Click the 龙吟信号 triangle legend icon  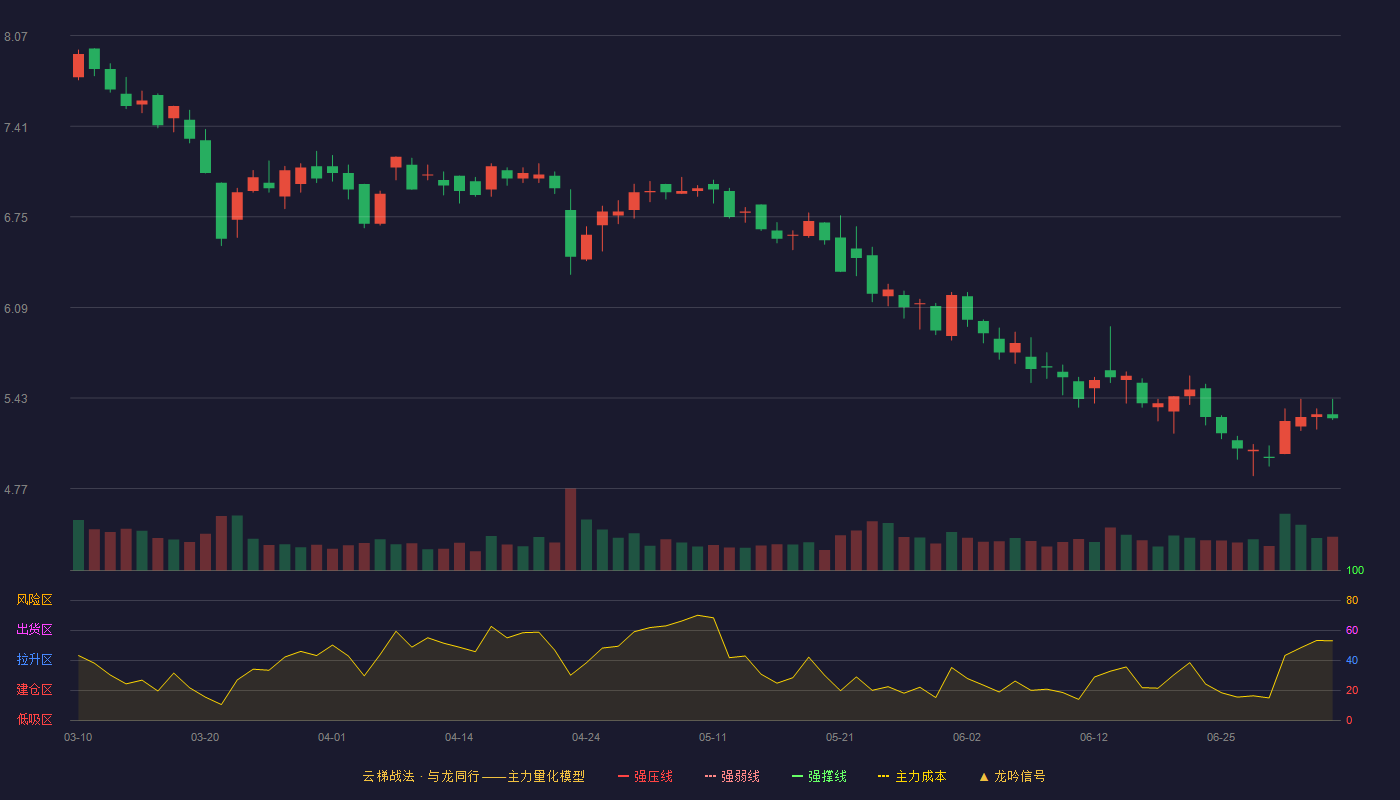click(984, 776)
